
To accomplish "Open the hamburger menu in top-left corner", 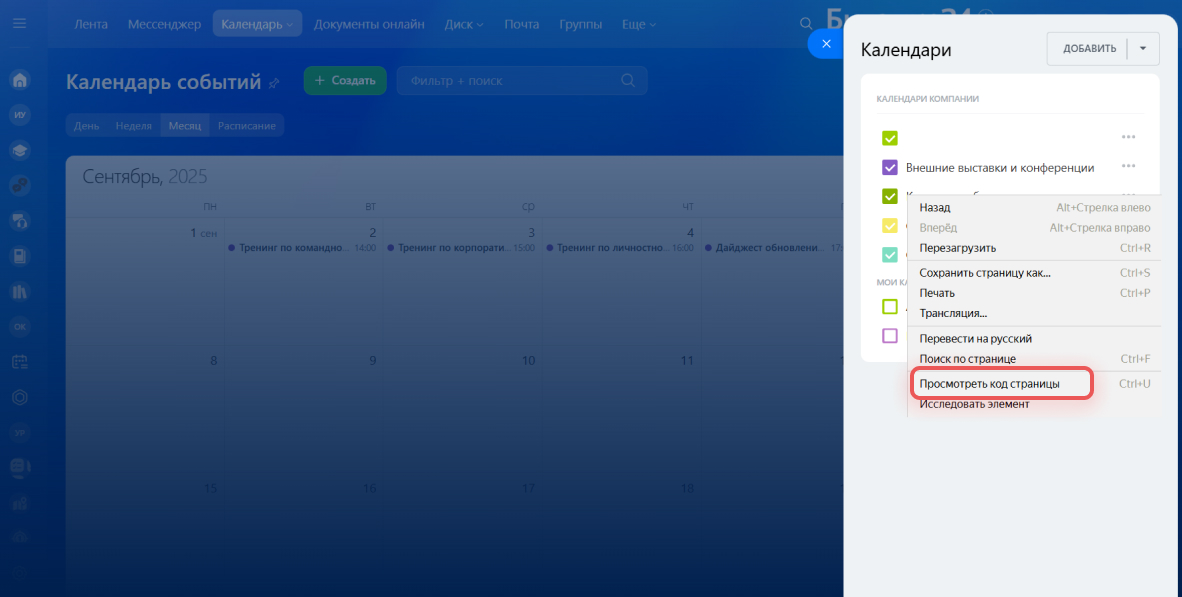I will [x=20, y=24].
